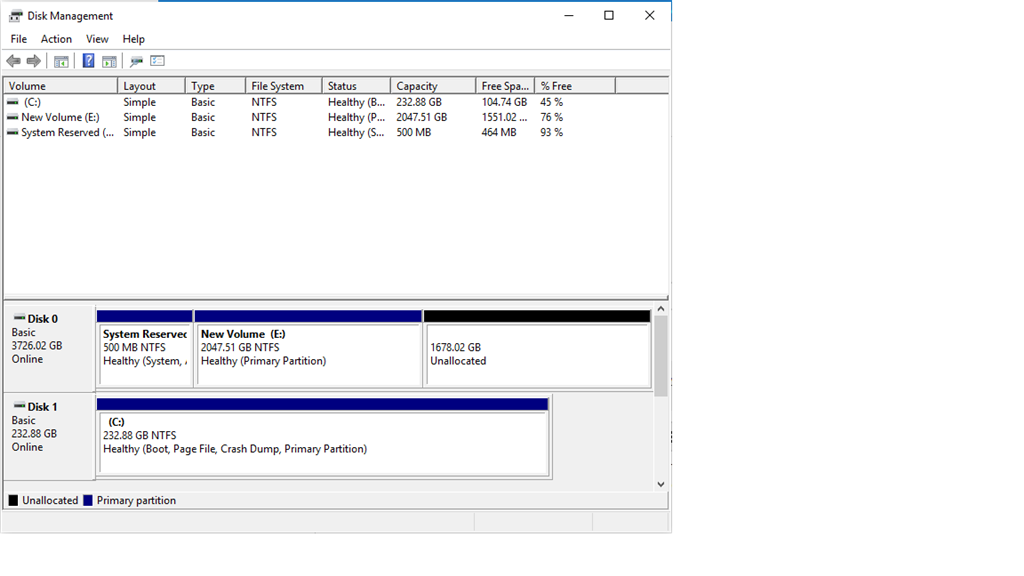Click the '93 %' free cell
1024x576 pixels.
click(x=551, y=132)
